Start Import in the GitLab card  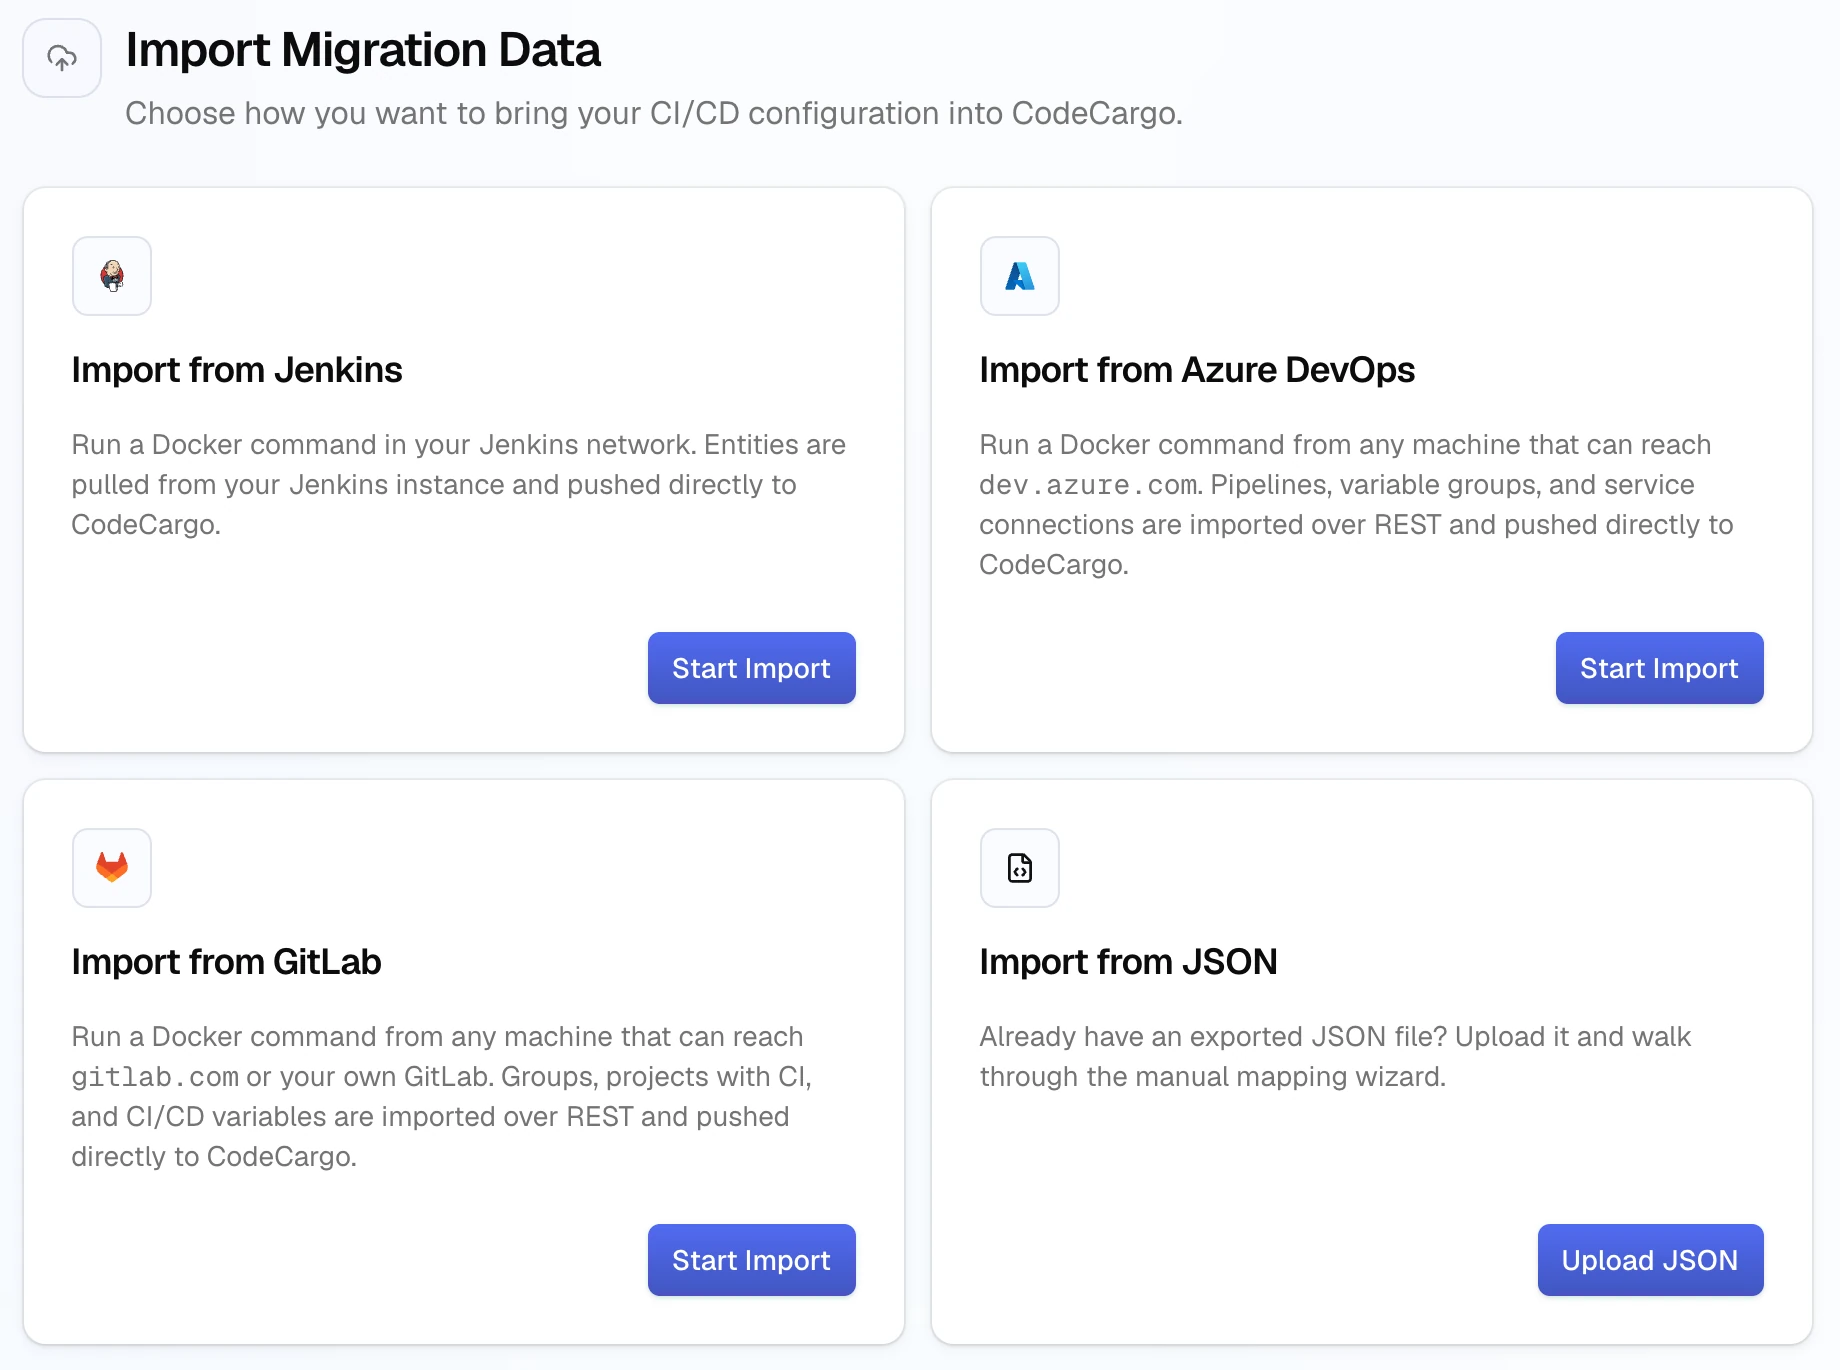click(x=752, y=1260)
